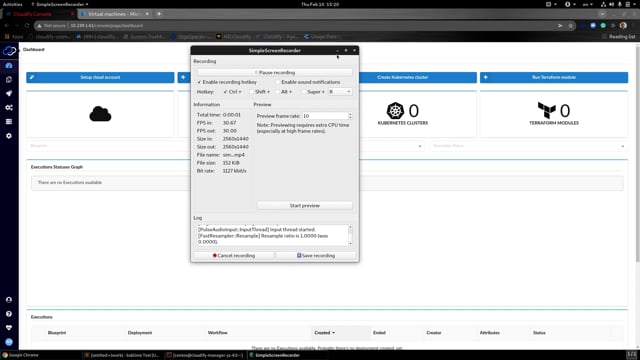Open the stacked list icon in the sidebar

pos(9,122)
